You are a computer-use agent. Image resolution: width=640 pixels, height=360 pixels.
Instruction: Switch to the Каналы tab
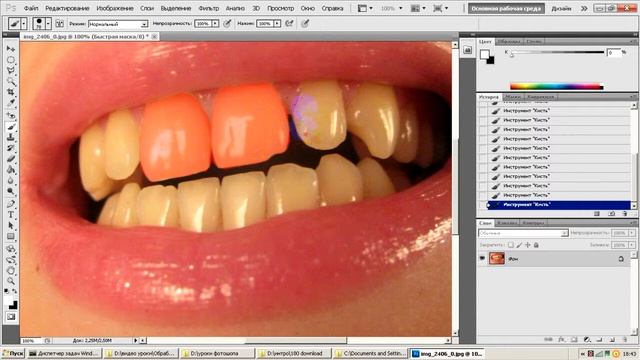[508, 223]
